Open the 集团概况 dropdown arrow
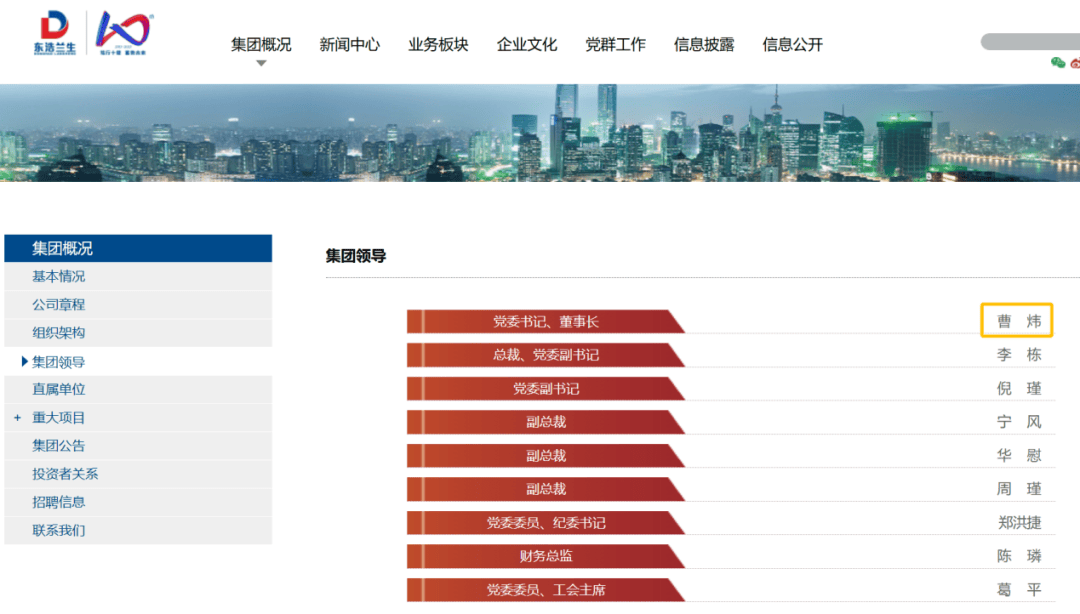Image resolution: width=1080 pixels, height=614 pixels. tap(261, 62)
